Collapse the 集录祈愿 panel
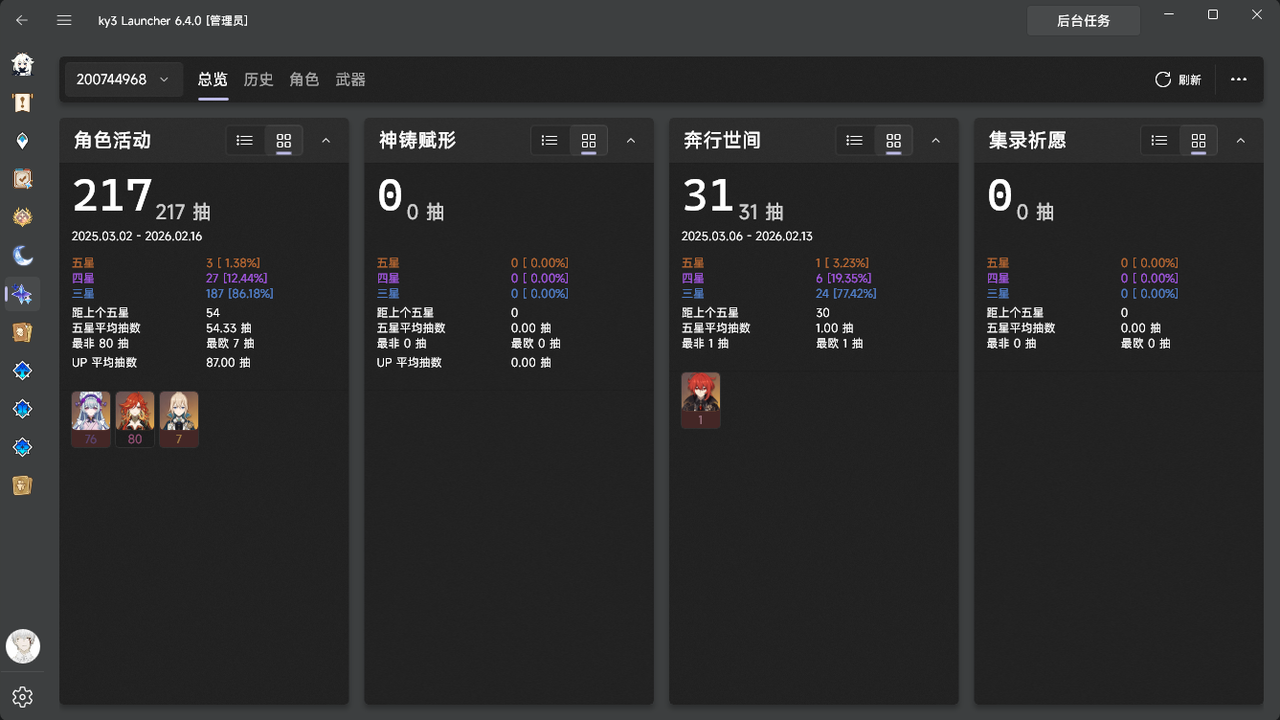 pyautogui.click(x=1240, y=140)
